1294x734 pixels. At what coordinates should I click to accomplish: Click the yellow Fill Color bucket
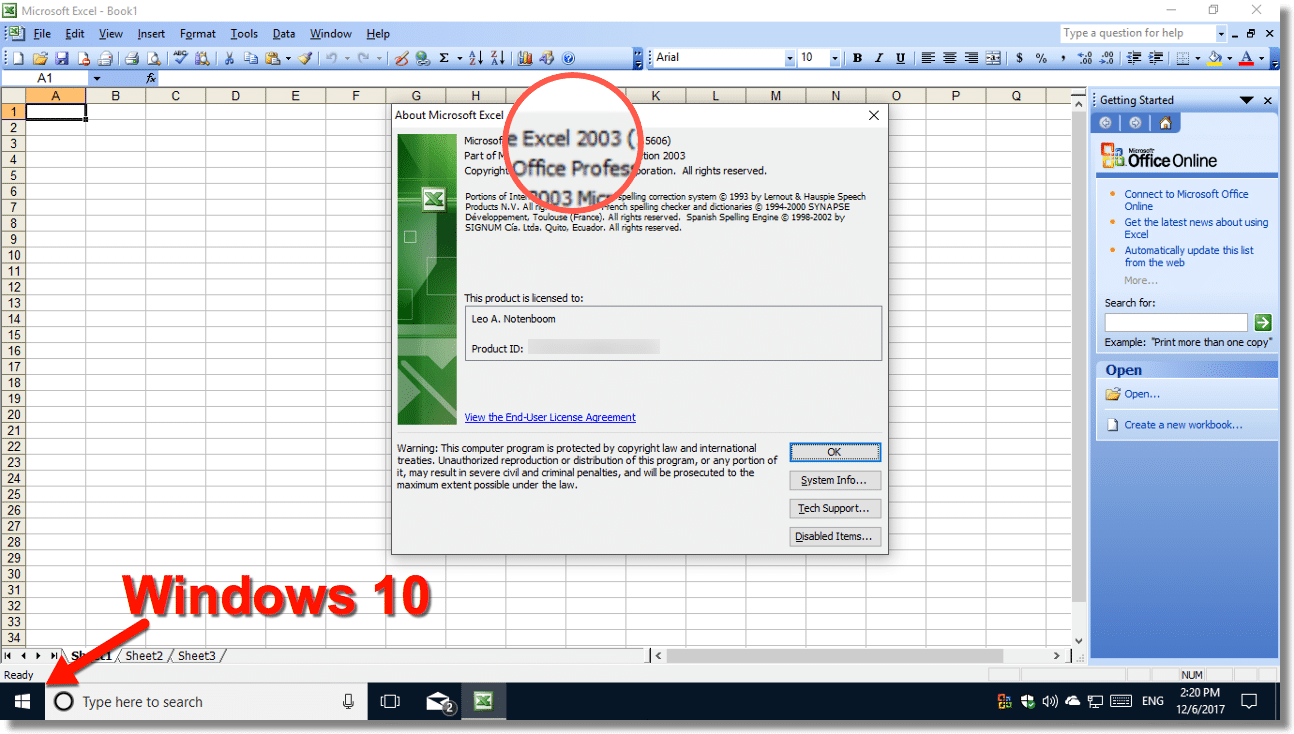pos(1215,58)
